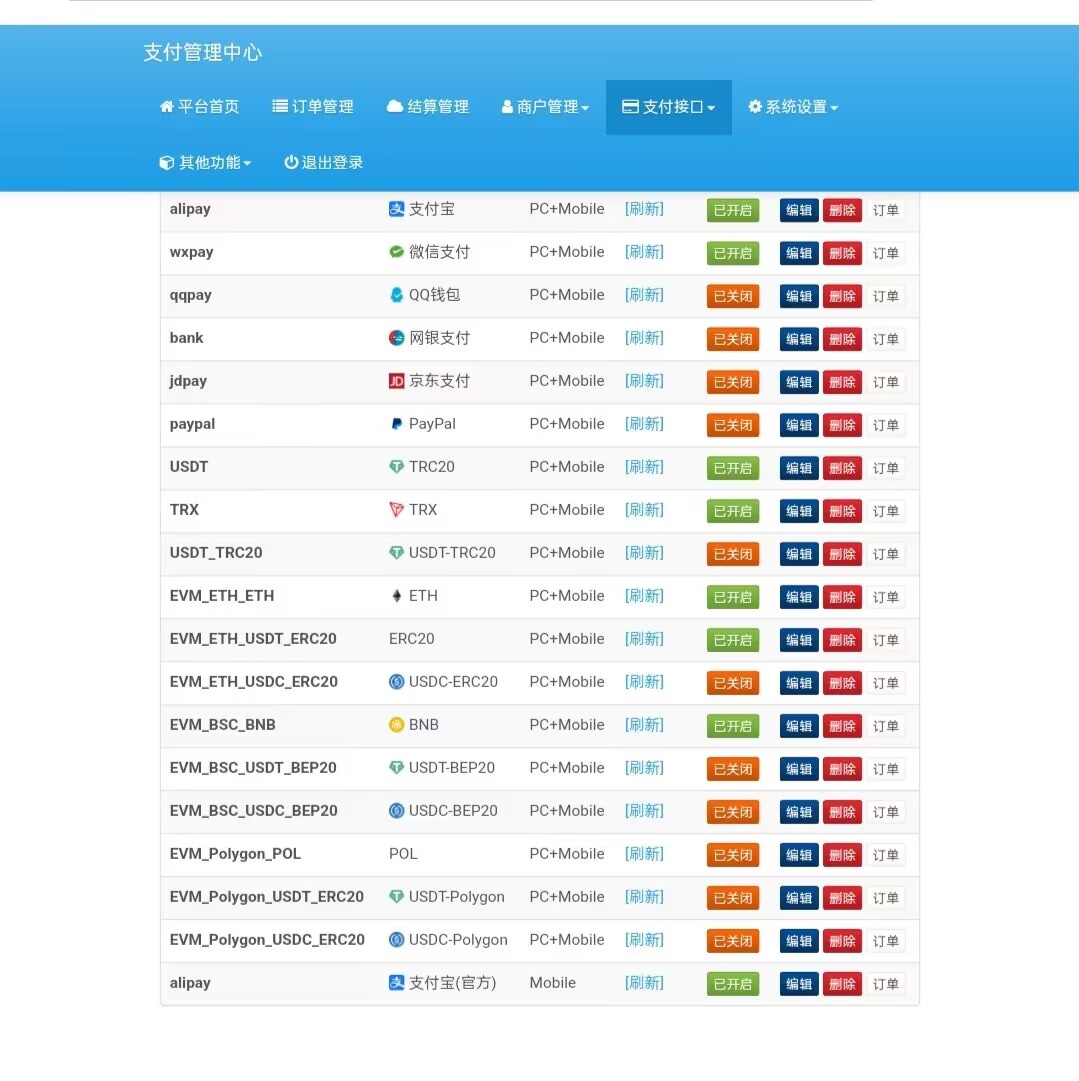1079x1081 pixels.
Task: Expand the 系统设置 dropdown
Action: coord(793,107)
